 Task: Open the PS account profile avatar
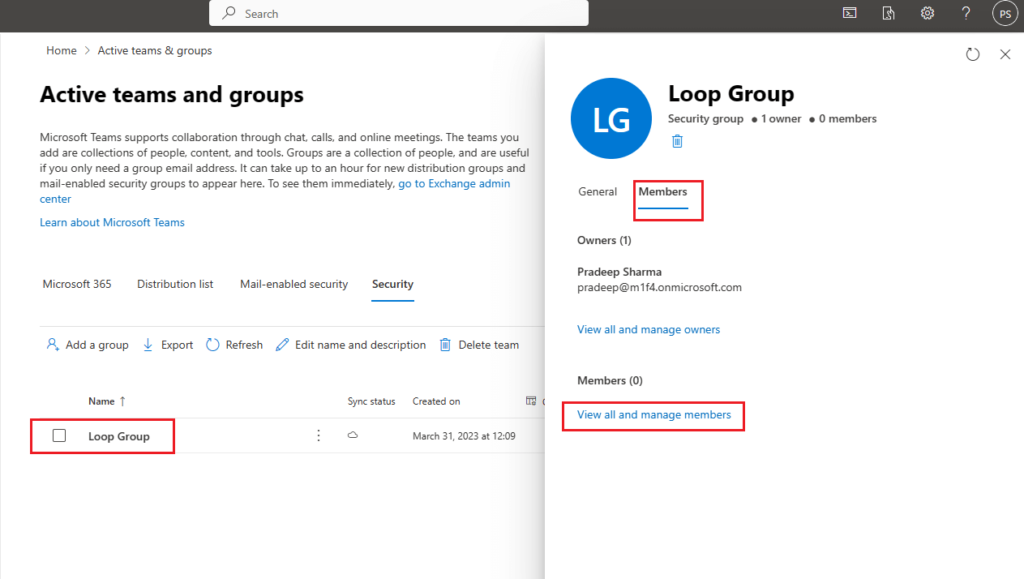(x=1004, y=13)
